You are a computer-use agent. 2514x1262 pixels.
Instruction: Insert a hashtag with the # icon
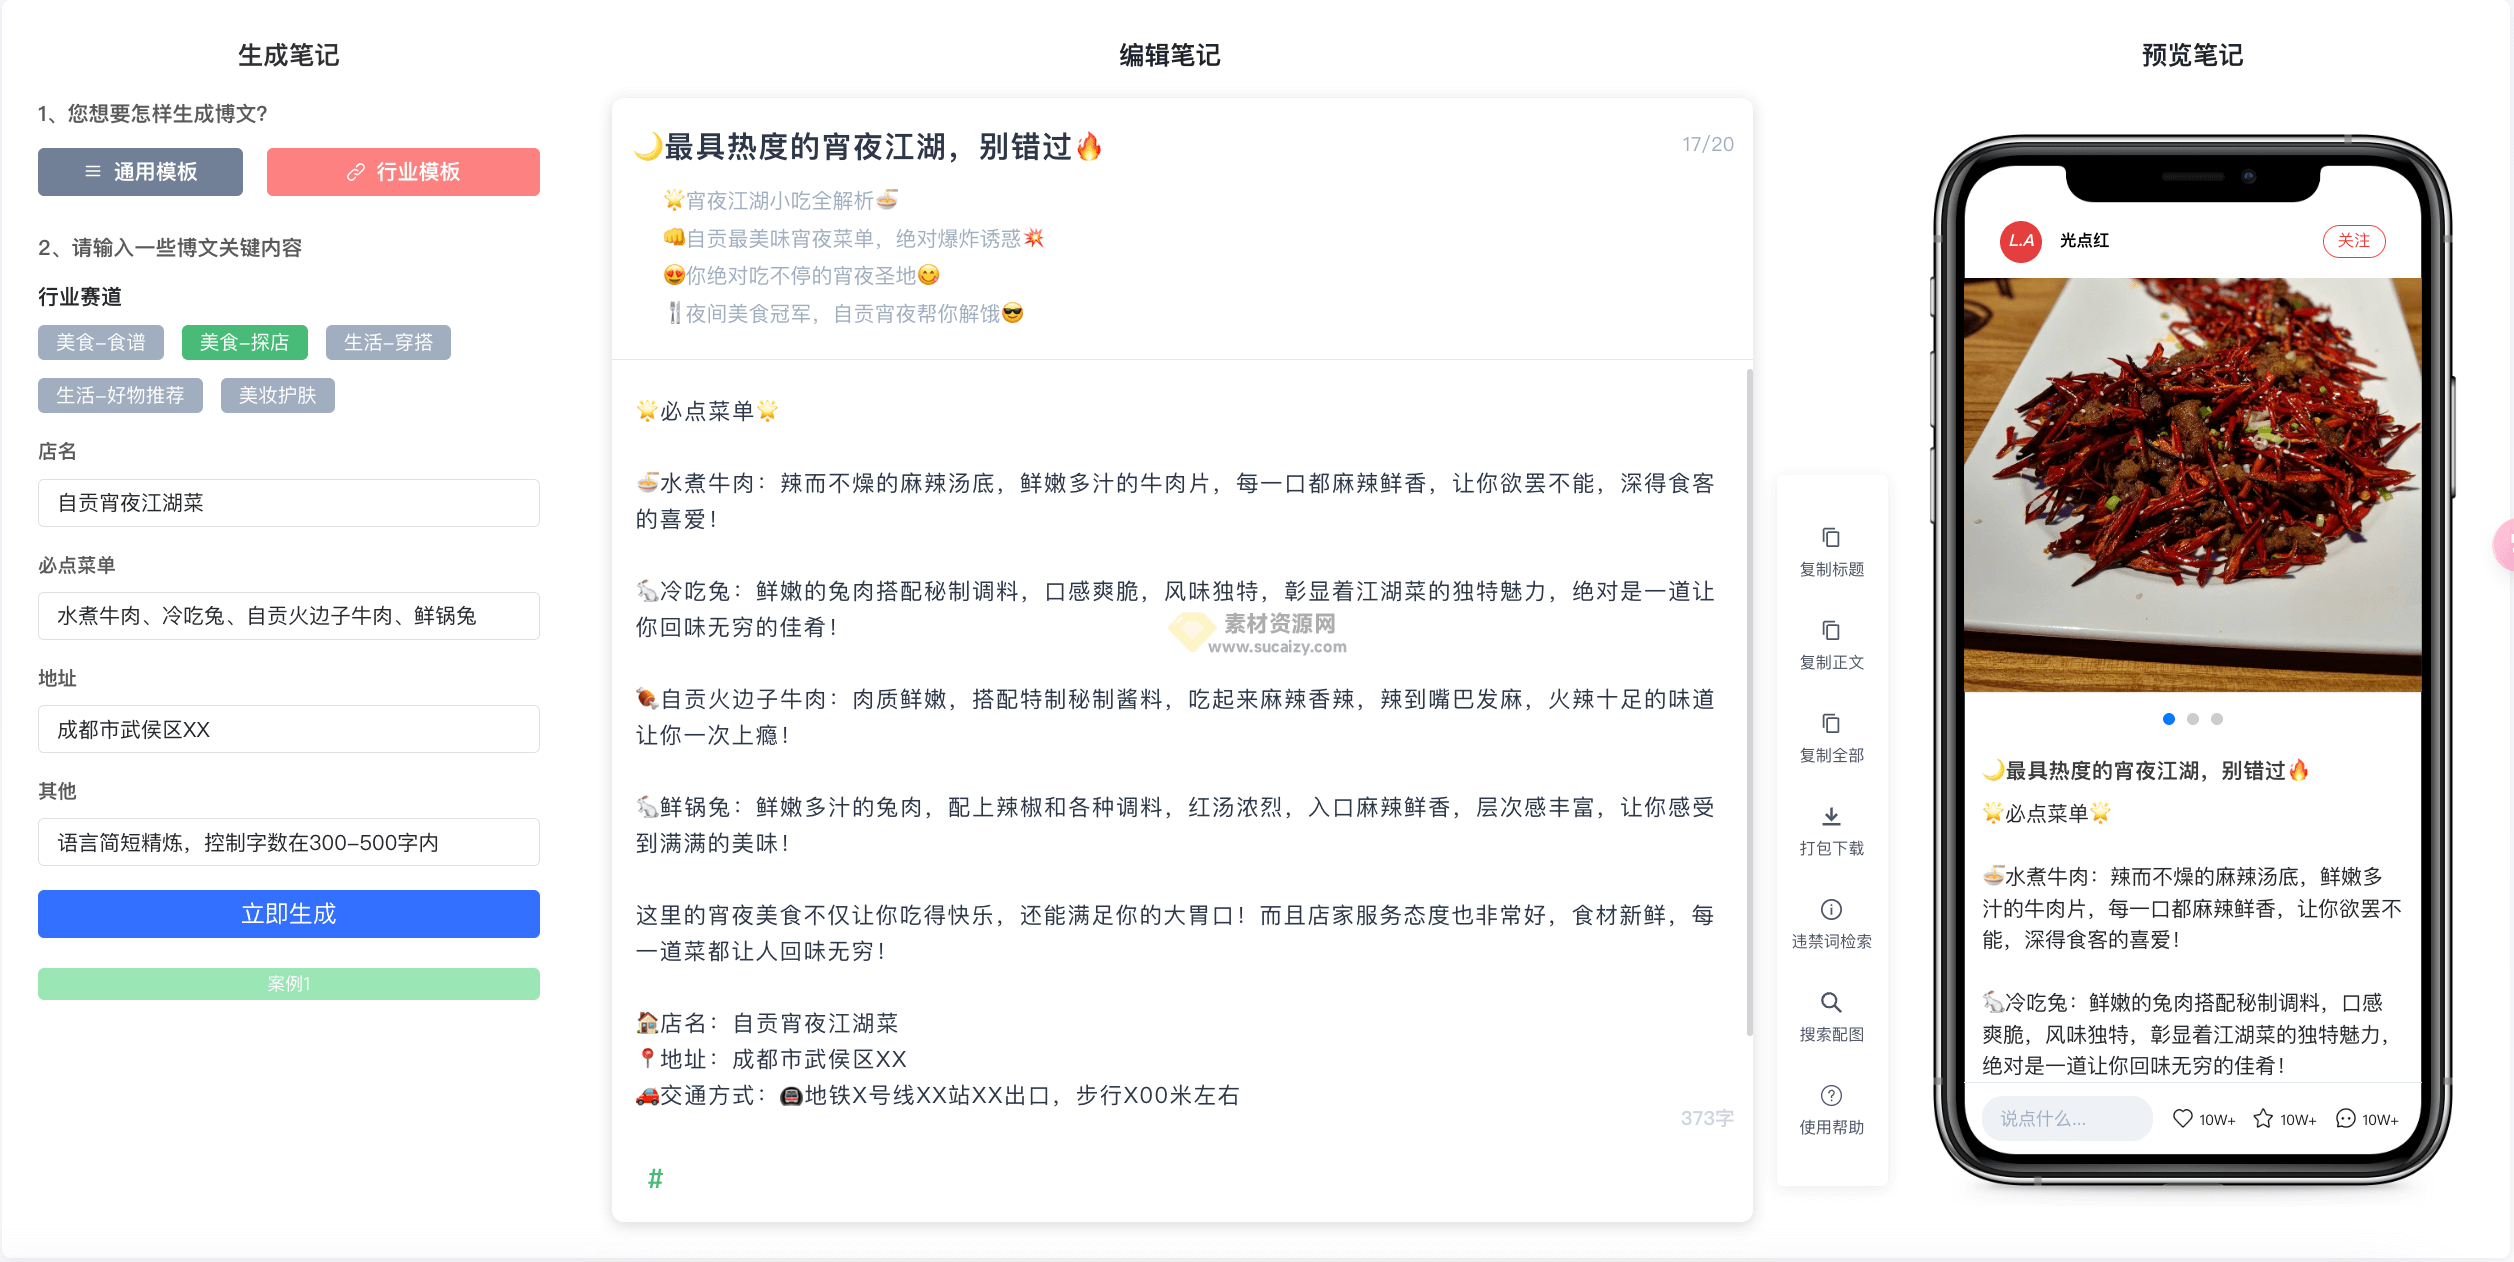coord(656,1179)
